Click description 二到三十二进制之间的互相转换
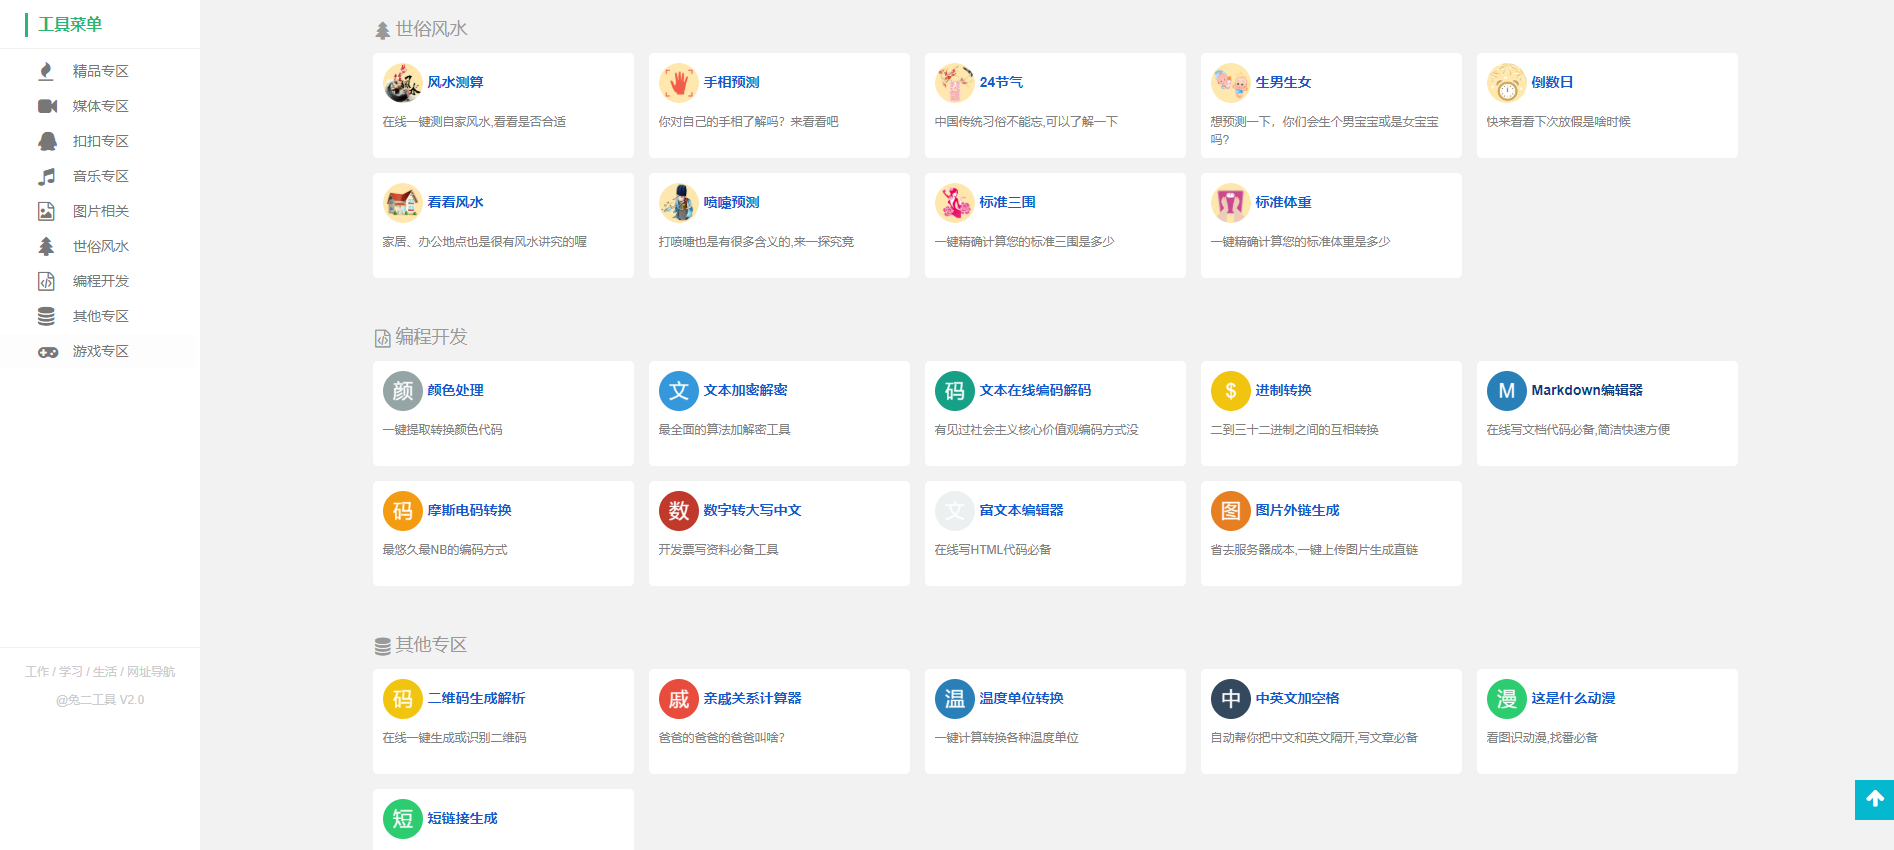The image size is (1894, 850). pyautogui.click(x=1294, y=430)
